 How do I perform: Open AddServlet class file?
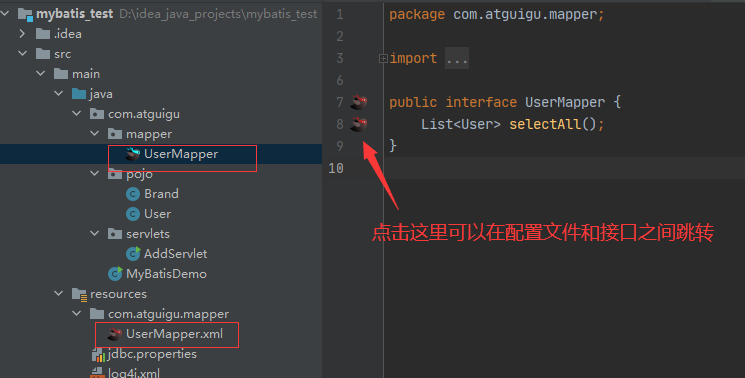[x=175, y=254]
